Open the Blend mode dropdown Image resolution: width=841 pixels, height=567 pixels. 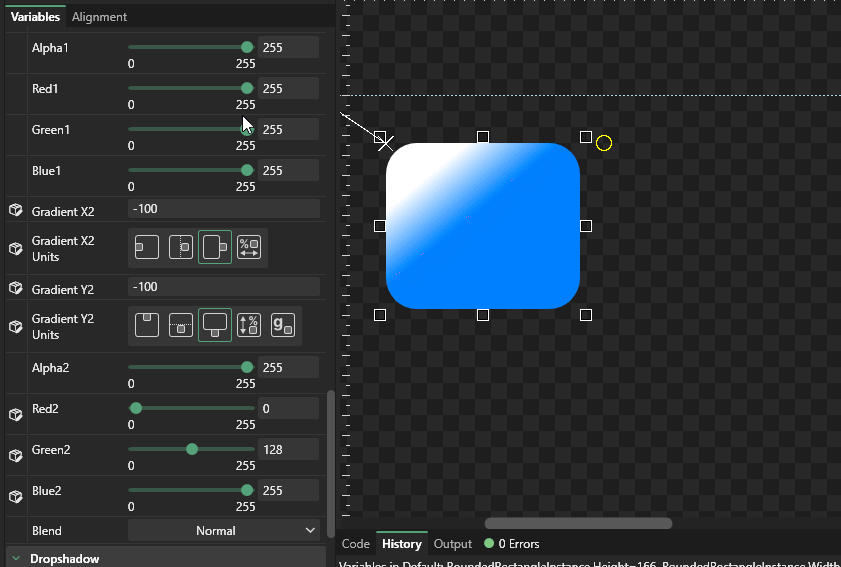coord(223,531)
